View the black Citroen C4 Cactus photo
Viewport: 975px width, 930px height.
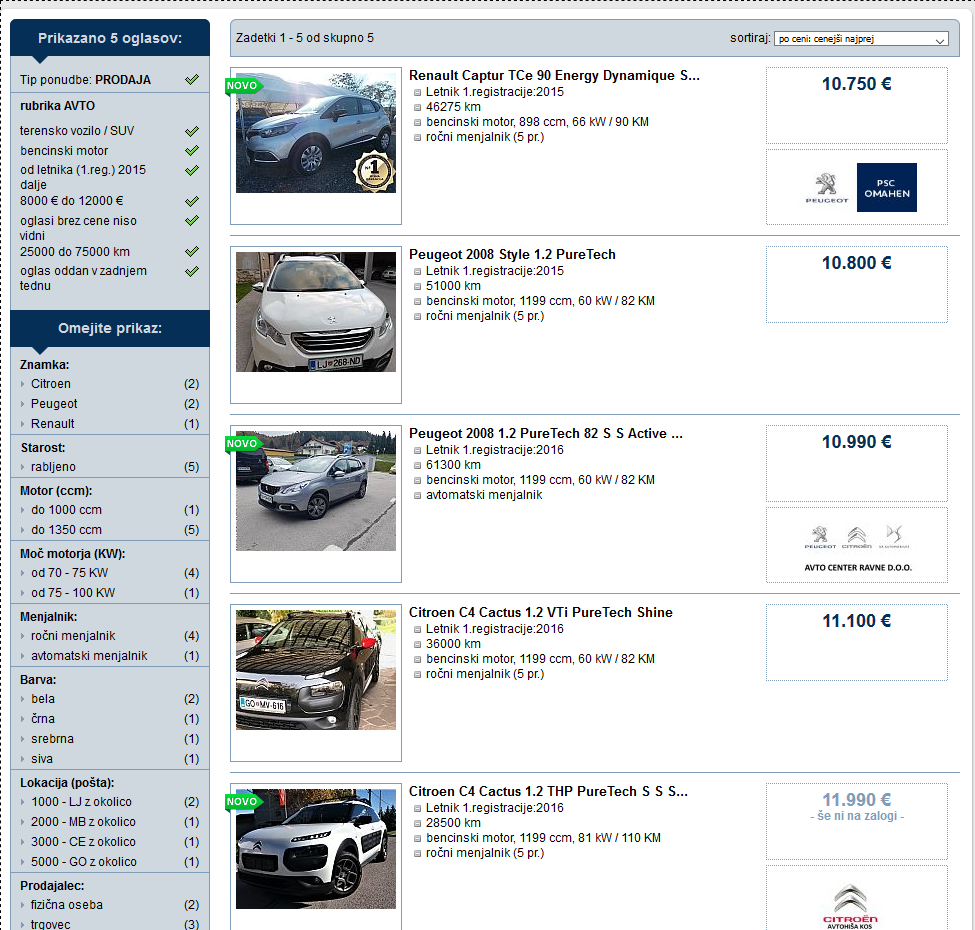(x=316, y=670)
